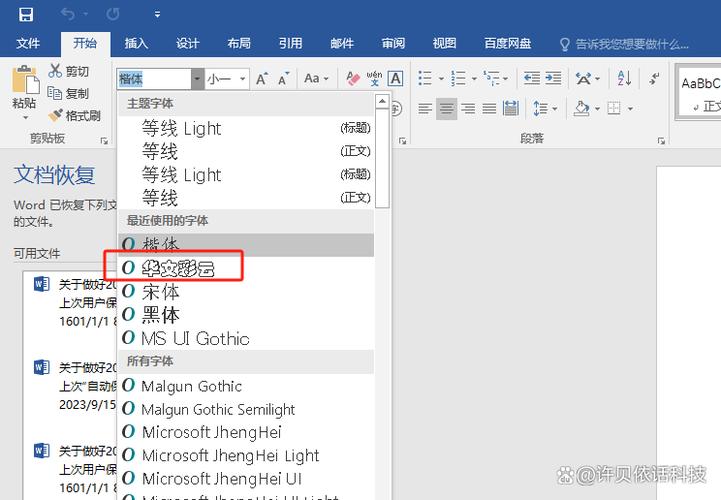Open the Bullets dropdown arrow
This screenshot has height=500, width=721.
point(441,79)
